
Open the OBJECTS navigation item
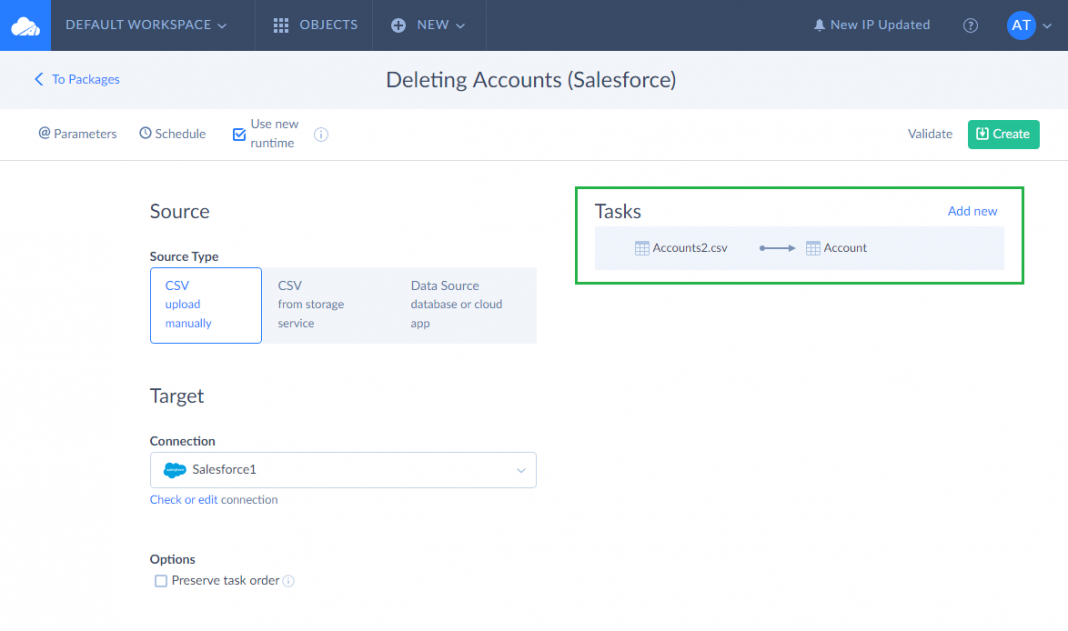coord(313,25)
